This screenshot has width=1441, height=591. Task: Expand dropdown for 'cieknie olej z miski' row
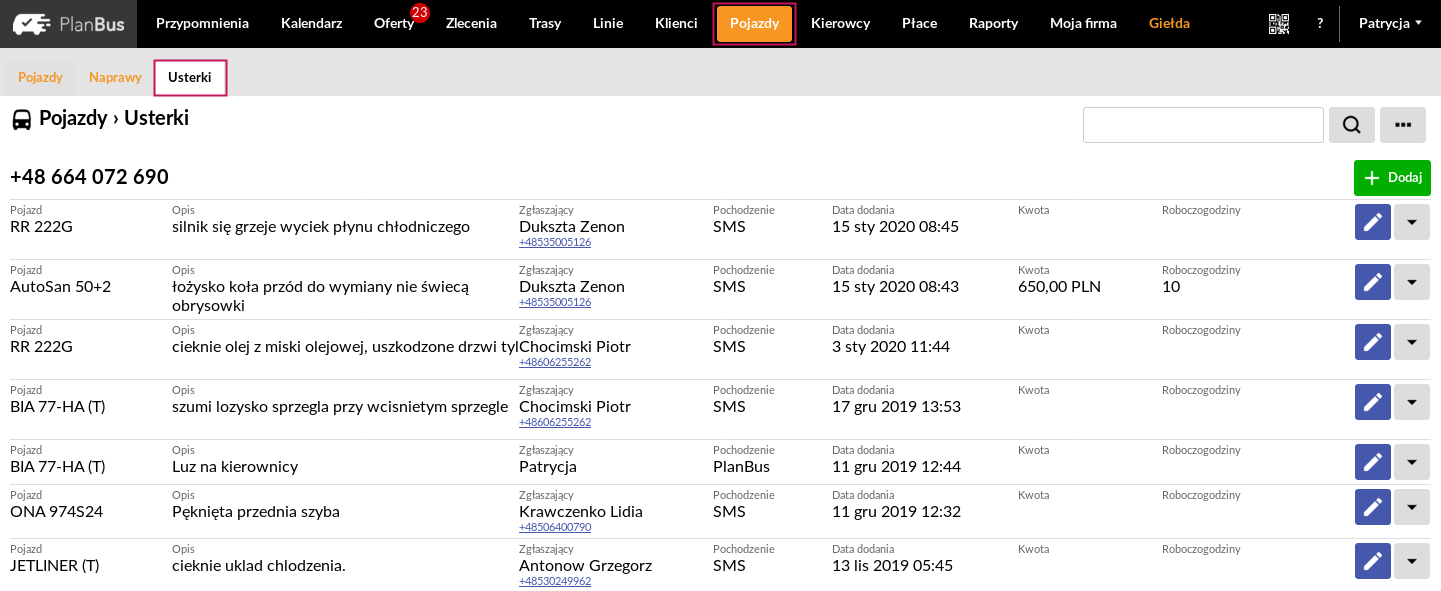(x=1412, y=342)
